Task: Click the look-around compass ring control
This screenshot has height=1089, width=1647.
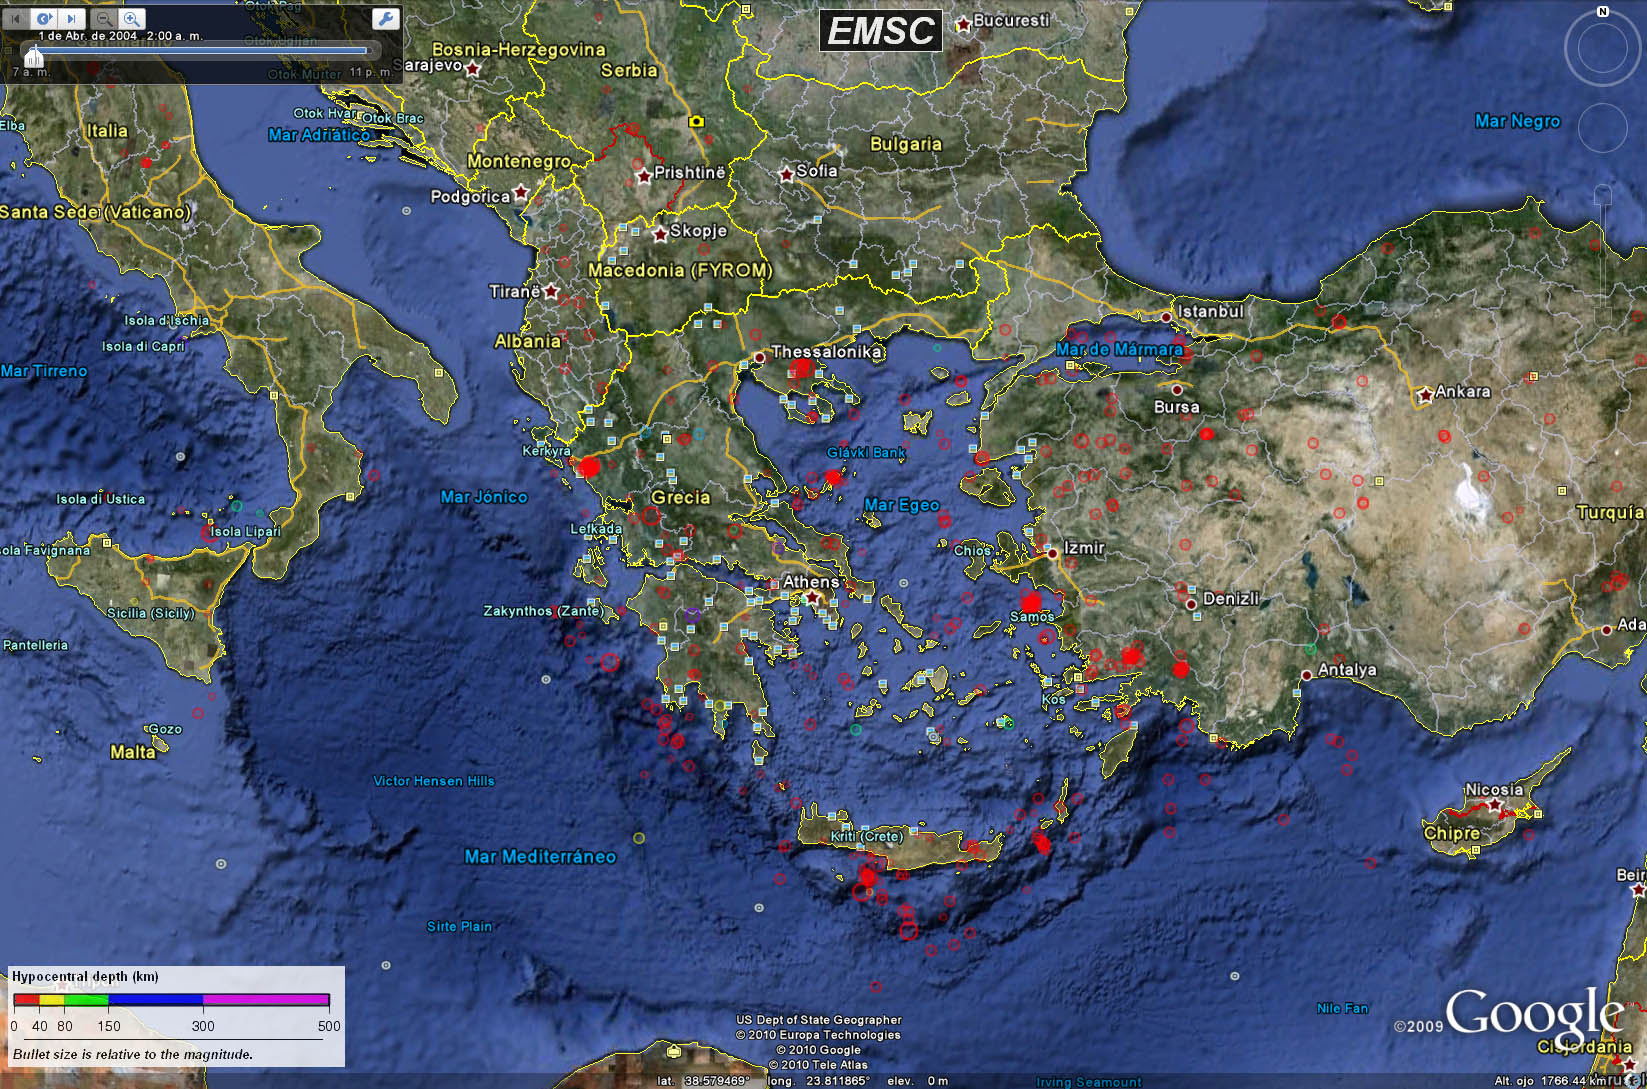Action: 1602,48
